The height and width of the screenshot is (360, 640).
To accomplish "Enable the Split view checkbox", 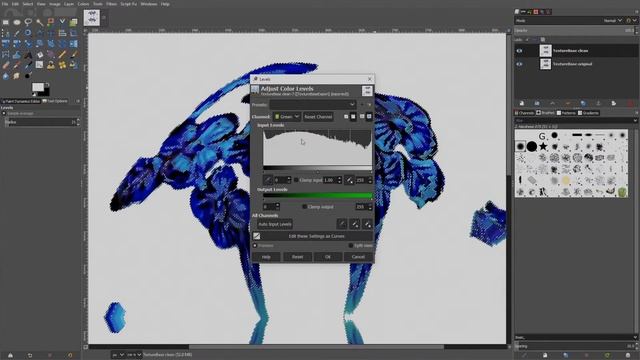I will point(351,246).
